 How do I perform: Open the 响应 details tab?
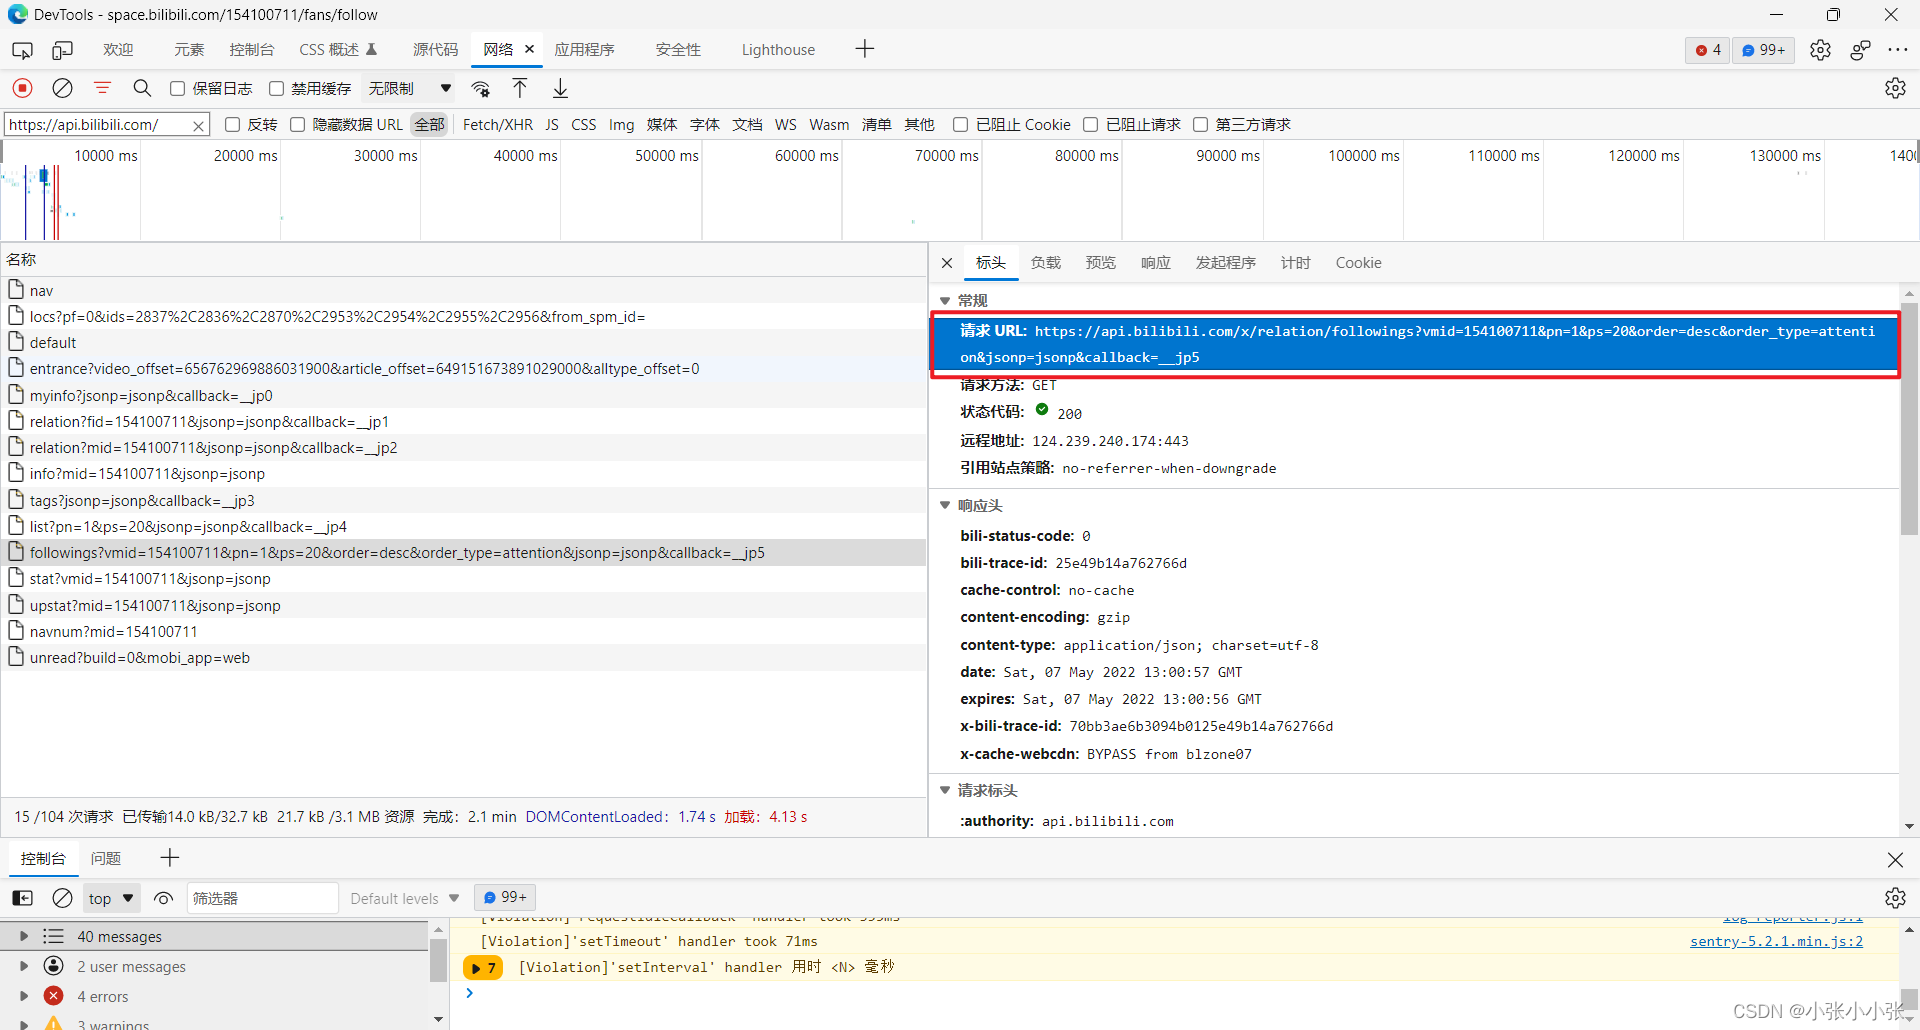1156,263
